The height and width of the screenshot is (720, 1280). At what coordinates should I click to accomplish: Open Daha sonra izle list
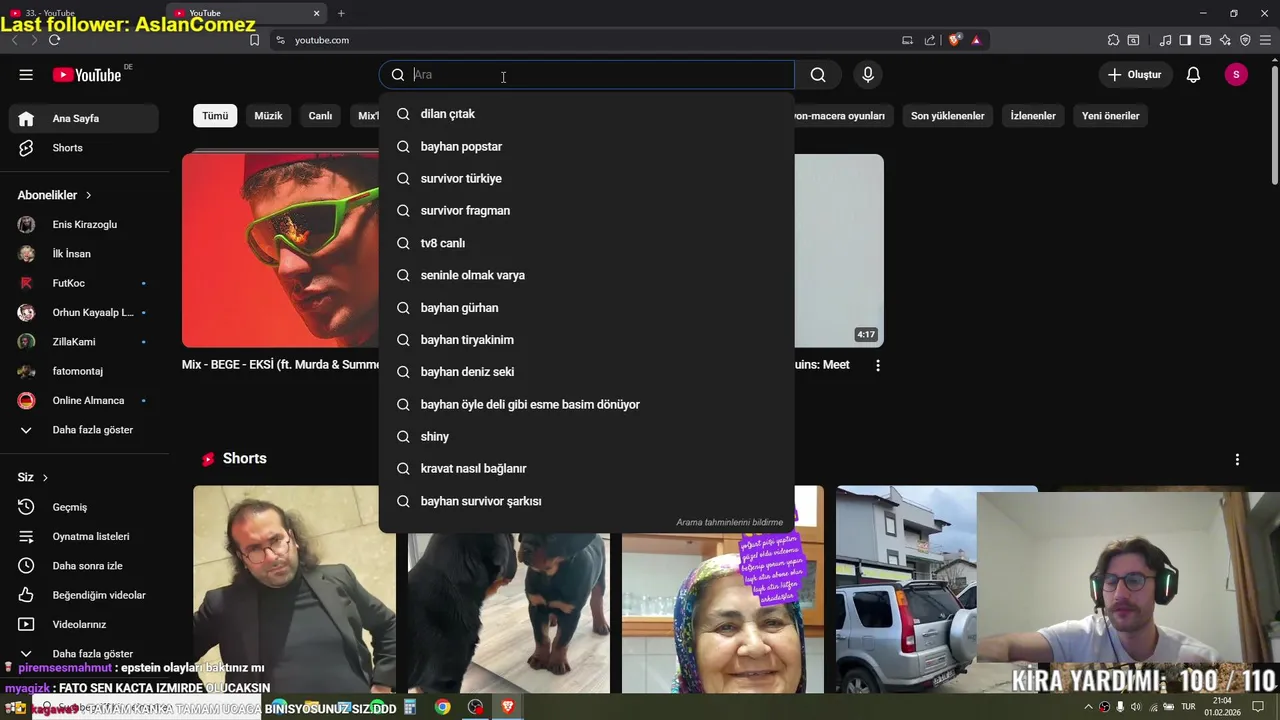[x=84, y=566]
